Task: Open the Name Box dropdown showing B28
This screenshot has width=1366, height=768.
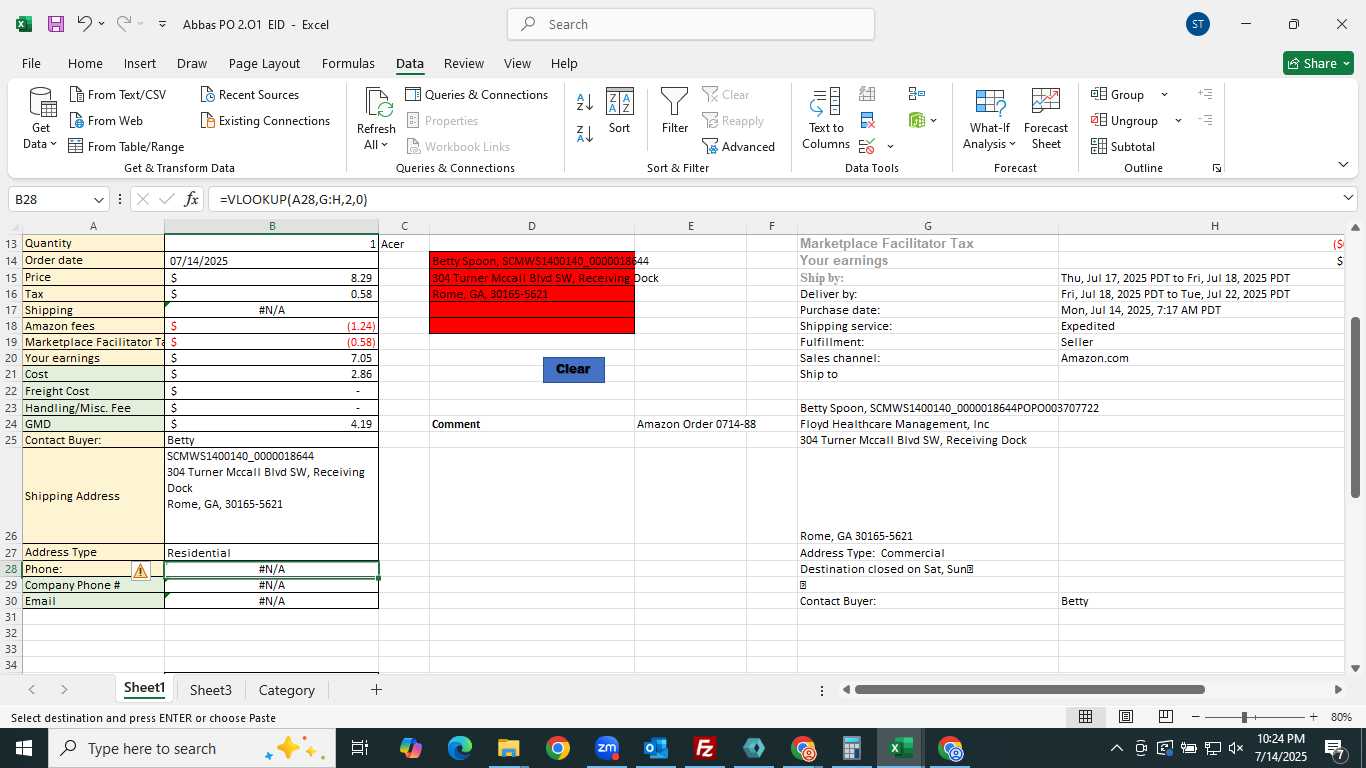Action: [98, 199]
